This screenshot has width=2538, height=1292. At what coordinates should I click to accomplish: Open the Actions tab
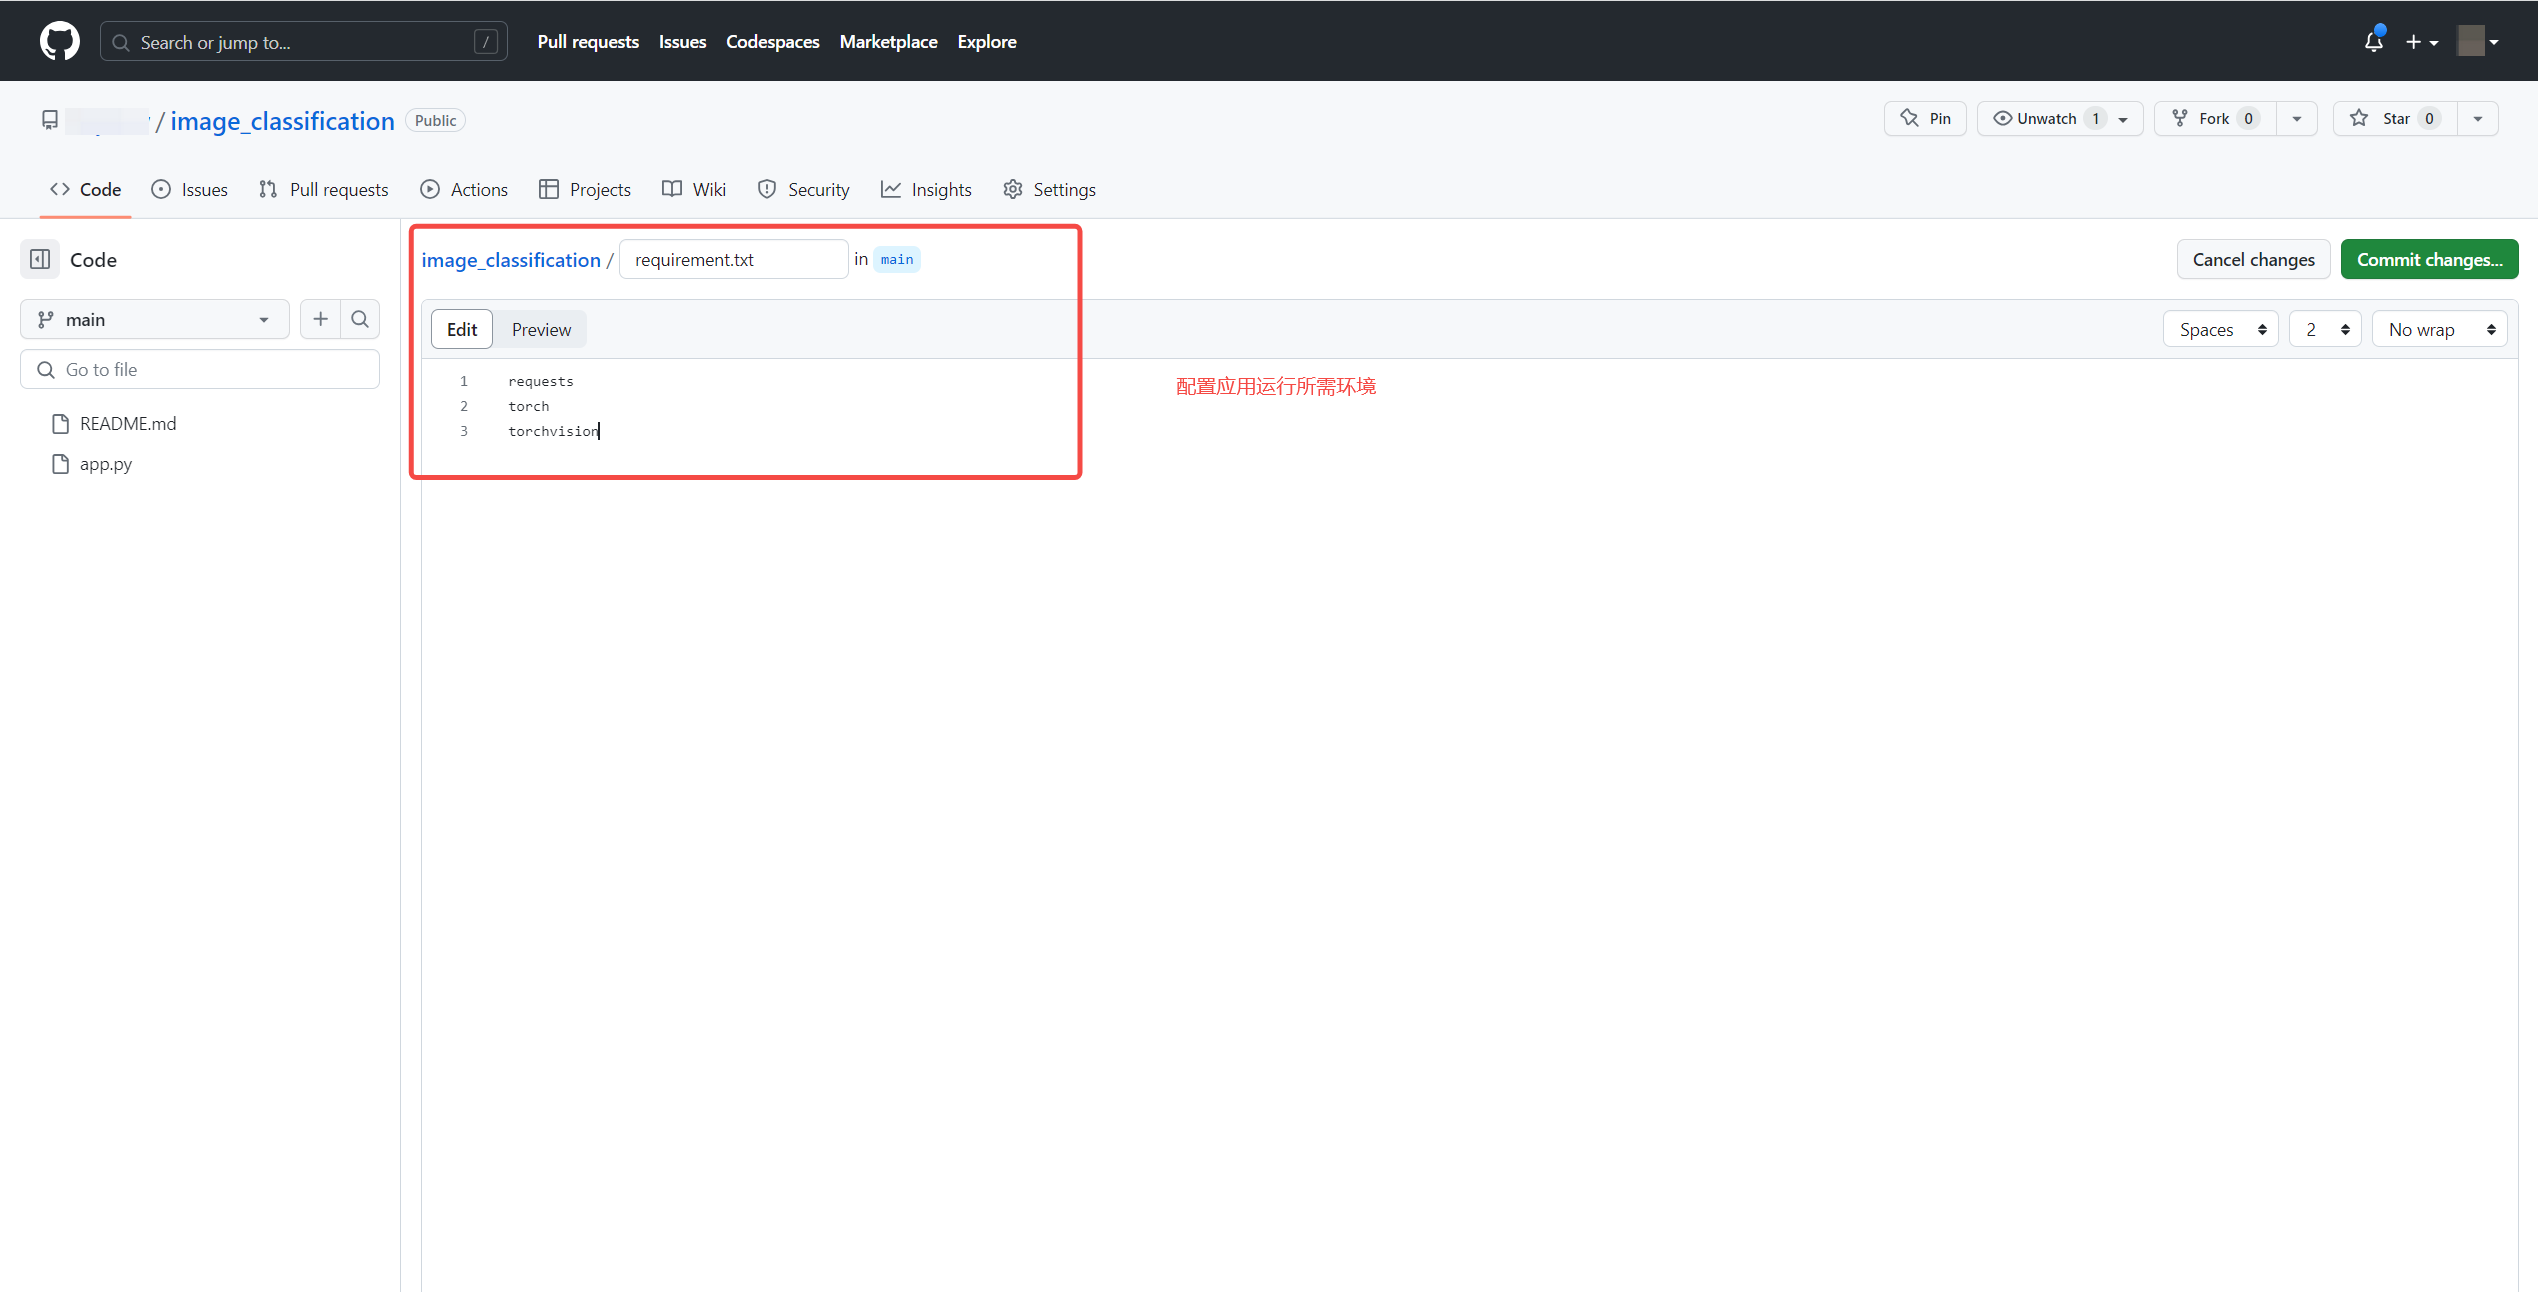click(465, 189)
